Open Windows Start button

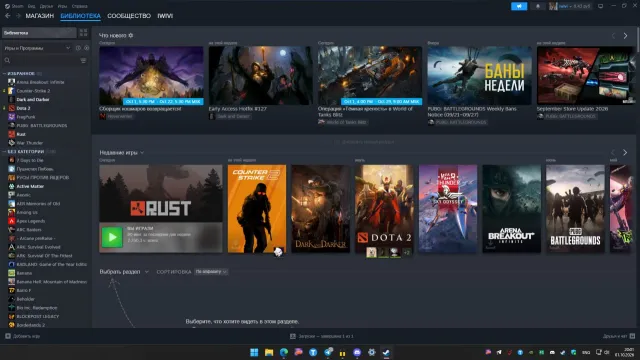click(x=254, y=352)
